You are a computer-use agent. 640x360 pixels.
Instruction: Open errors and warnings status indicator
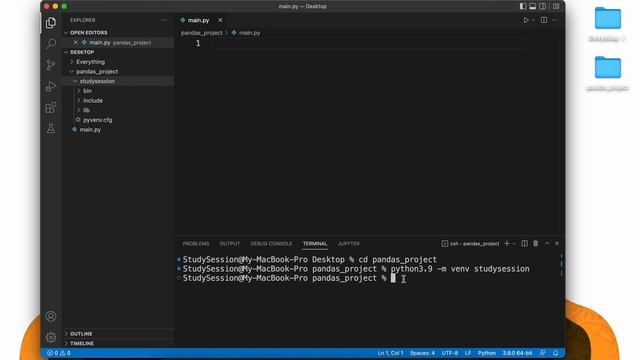point(58,353)
